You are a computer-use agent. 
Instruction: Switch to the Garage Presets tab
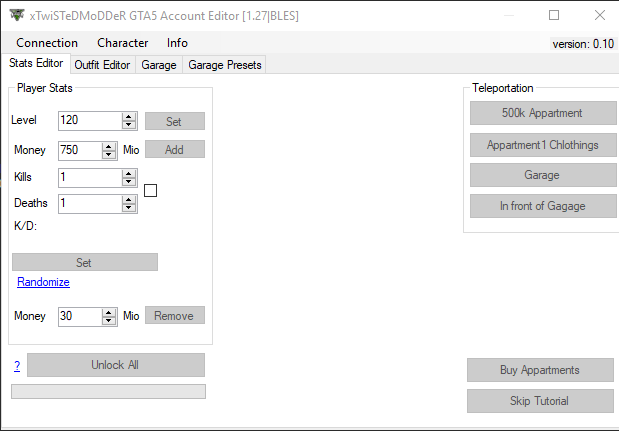225,65
